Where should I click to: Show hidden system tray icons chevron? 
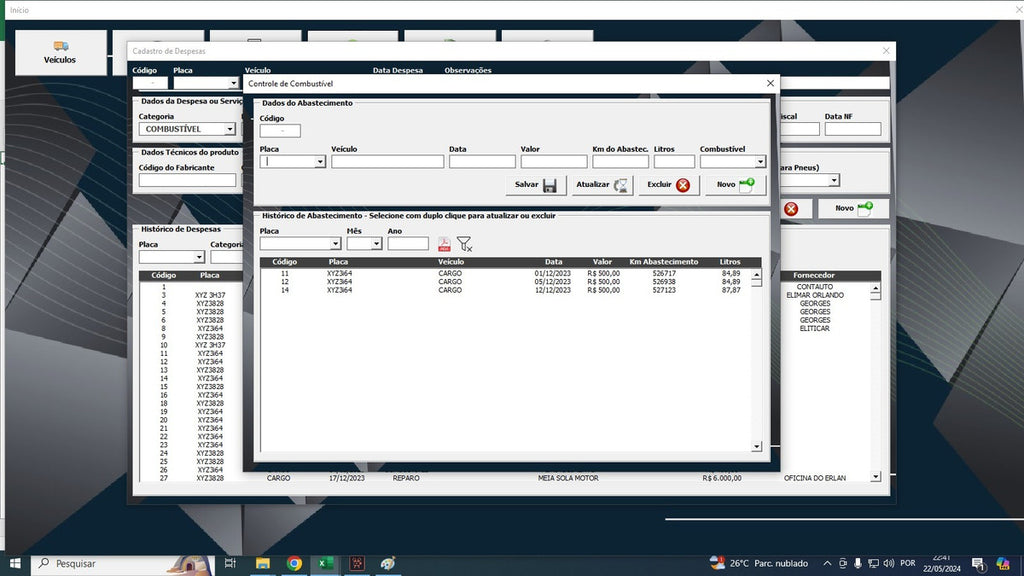pos(827,563)
